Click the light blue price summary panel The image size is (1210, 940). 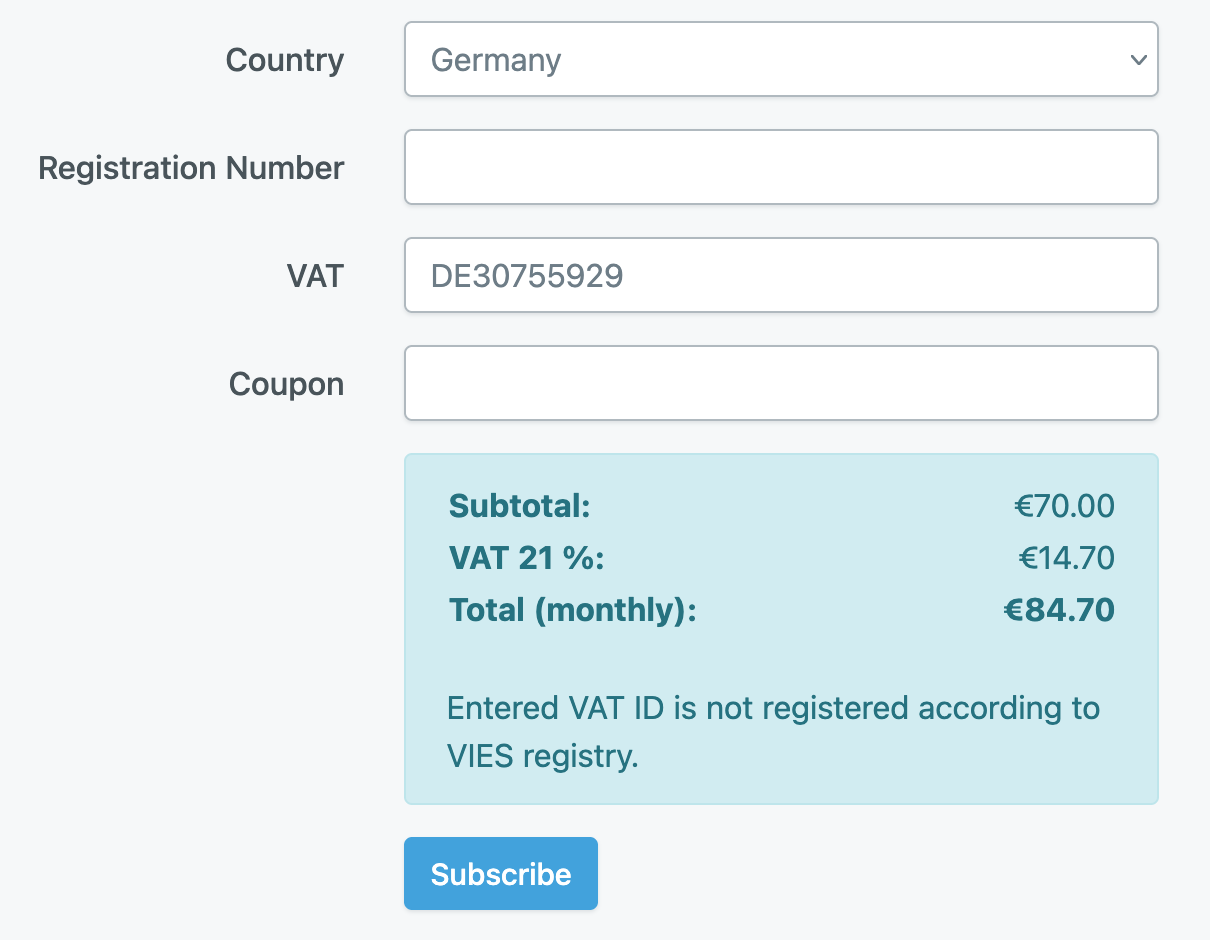click(x=781, y=629)
